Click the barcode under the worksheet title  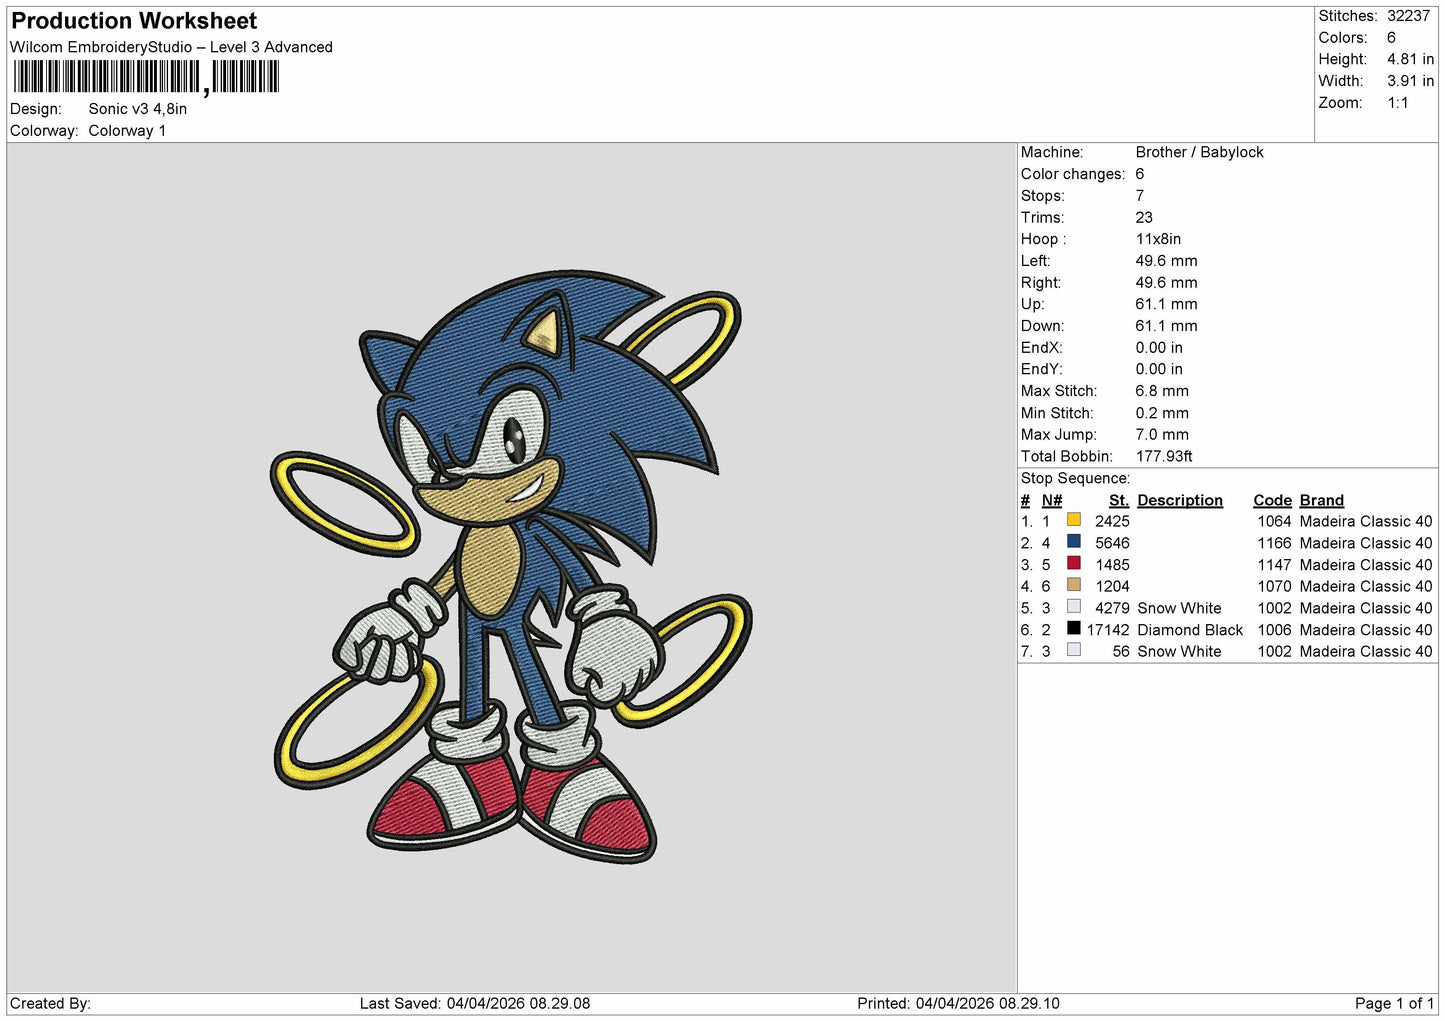[x=146, y=77]
